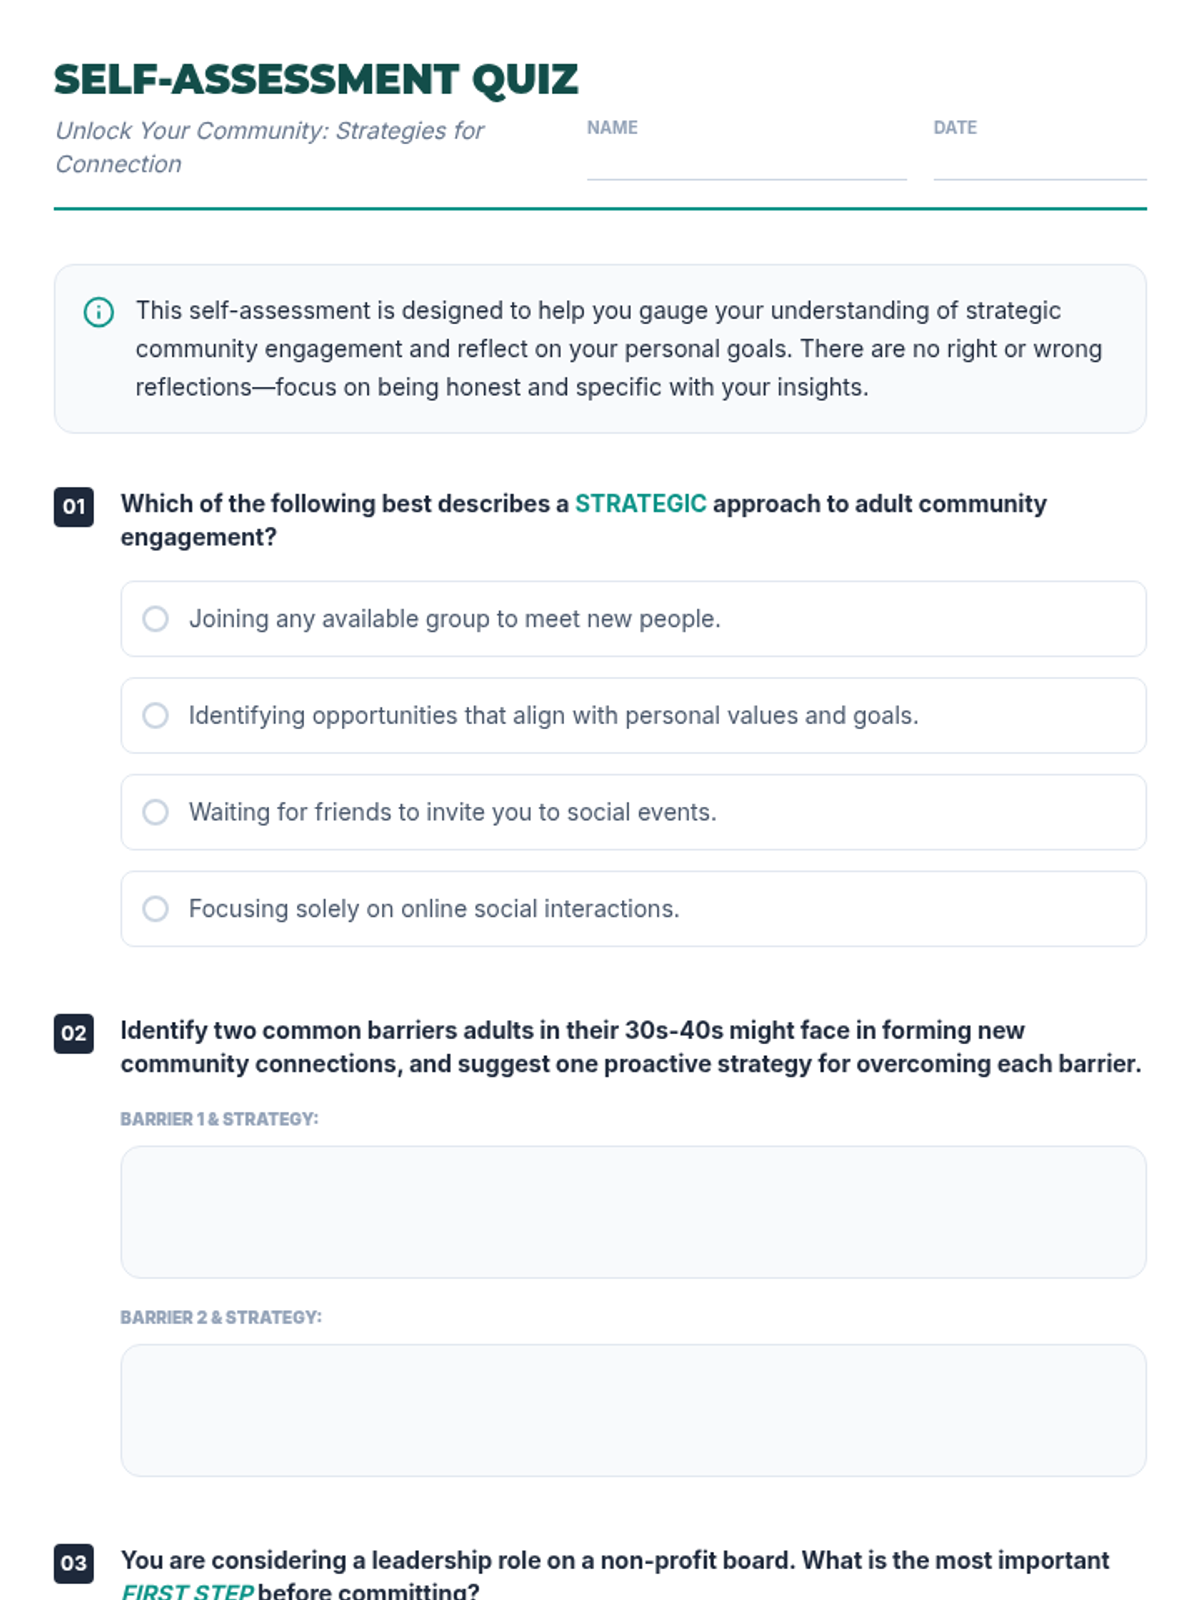
Task: Click the Barrier 2 & Strategy text area
Action: click(x=633, y=1410)
